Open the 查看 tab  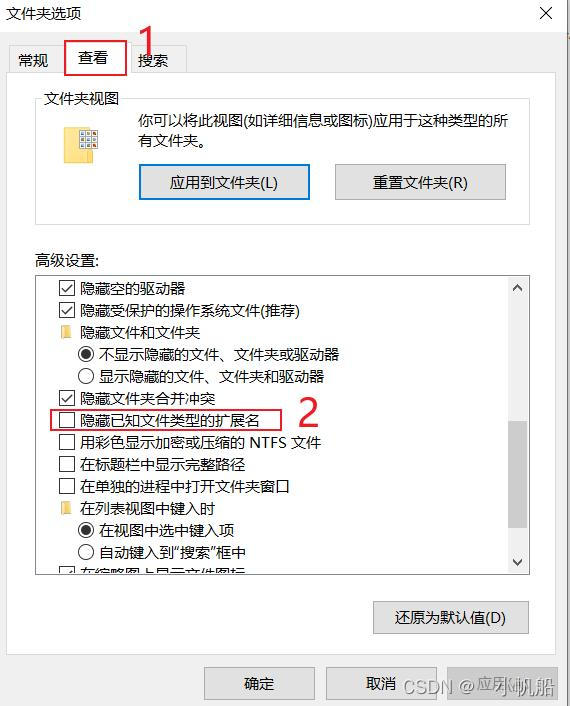[93, 58]
